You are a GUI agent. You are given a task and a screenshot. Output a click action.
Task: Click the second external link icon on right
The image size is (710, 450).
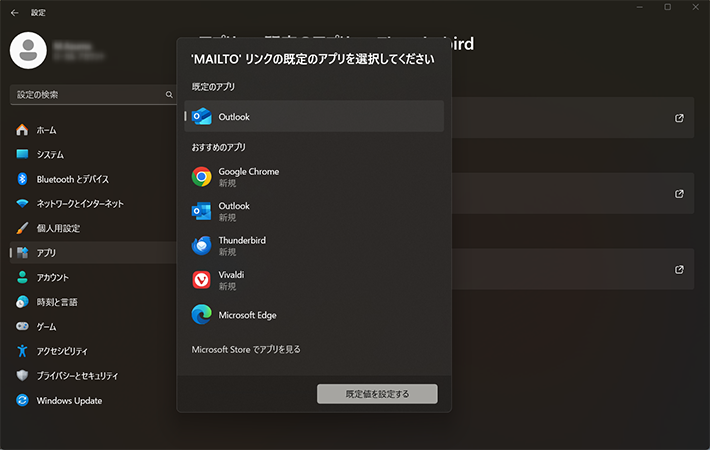pyautogui.click(x=679, y=194)
